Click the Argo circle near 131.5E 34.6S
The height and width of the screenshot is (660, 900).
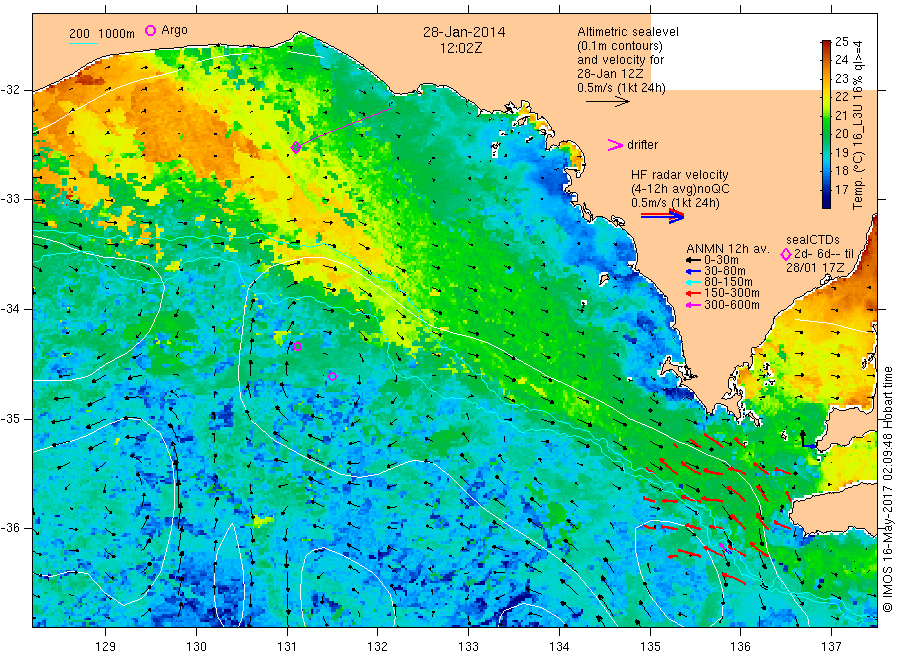click(332, 376)
